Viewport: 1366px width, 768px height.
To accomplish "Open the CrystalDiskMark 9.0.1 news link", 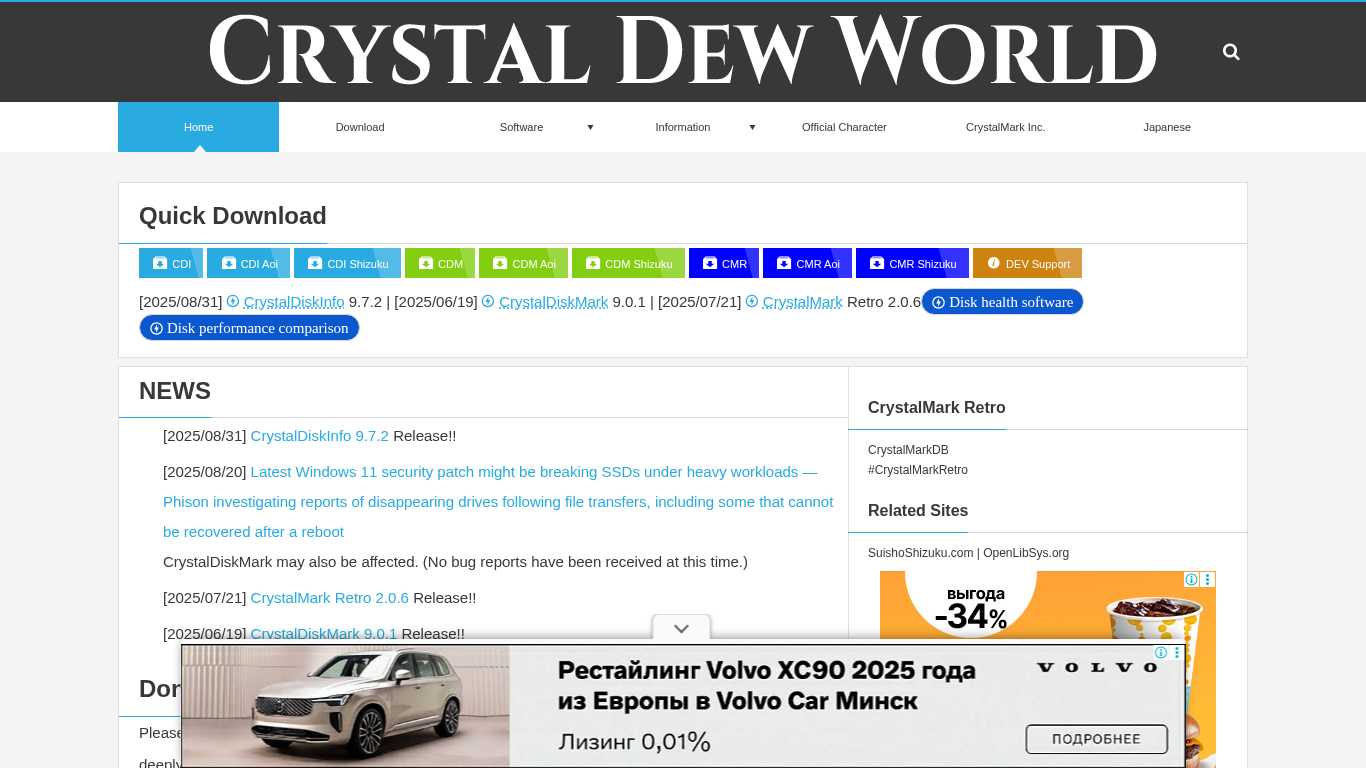I will tap(324, 634).
